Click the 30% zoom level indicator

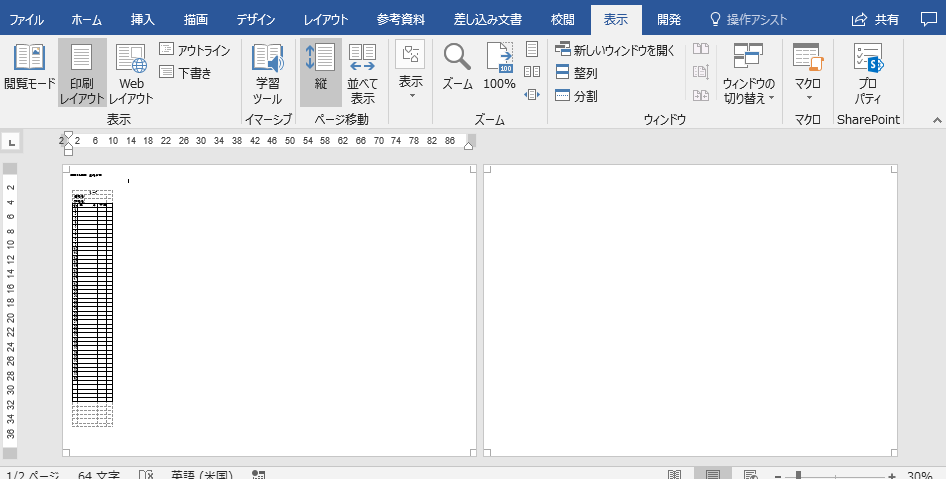(920, 475)
